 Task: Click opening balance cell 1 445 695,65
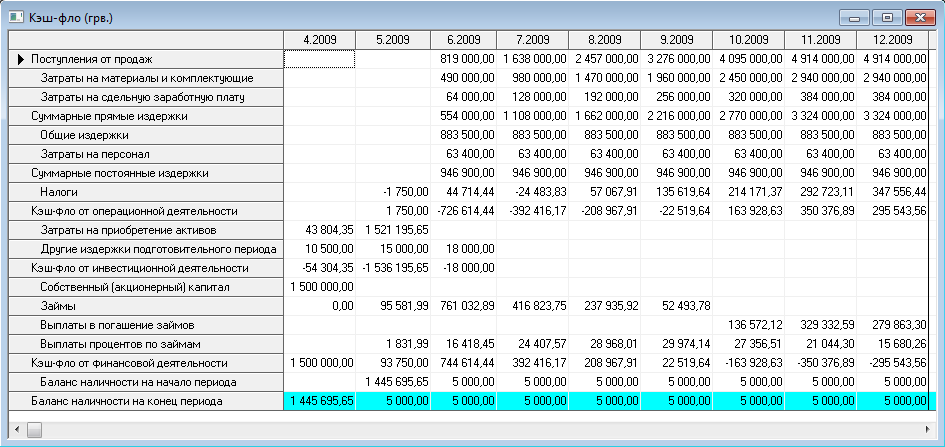(x=393, y=382)
